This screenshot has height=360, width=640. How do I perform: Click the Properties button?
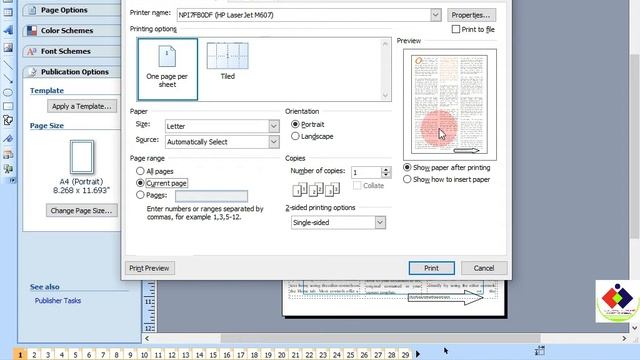[471, 15]
